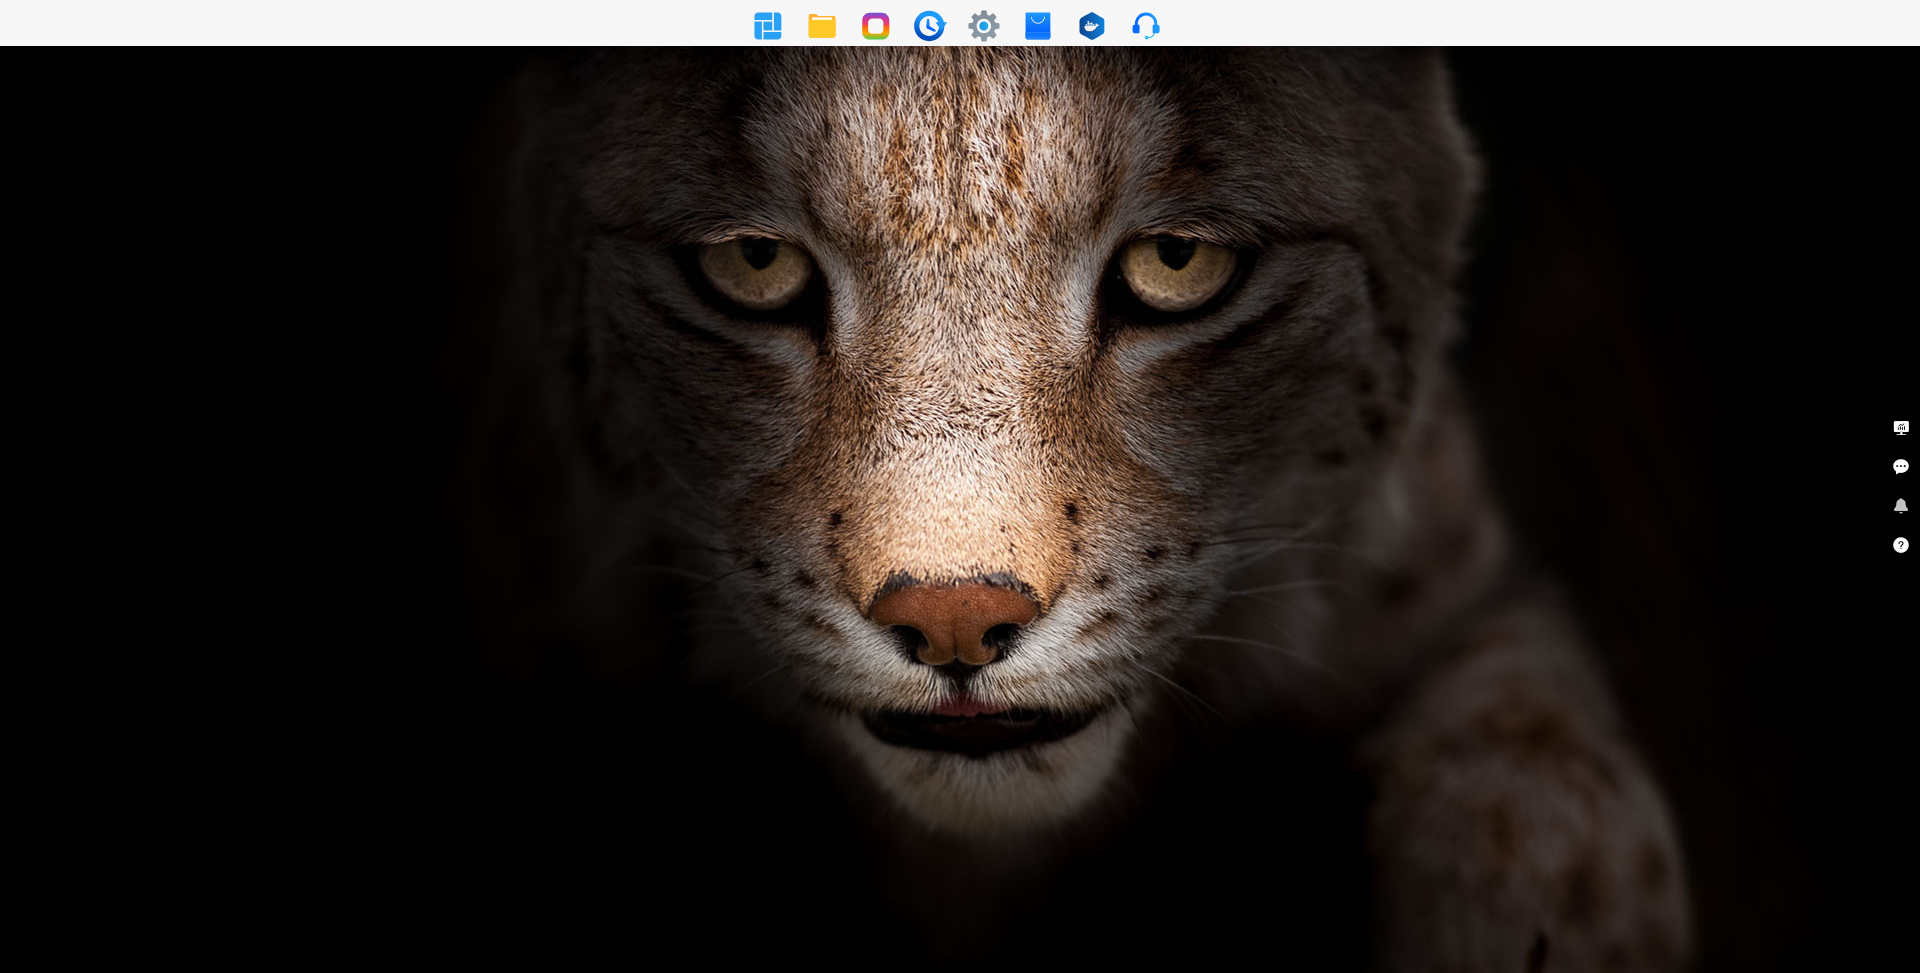The width and height of the screenshot is (1920, 973).
Task: Click the bell below the chat bubble
Action: pyautogui.click(x=1901, y=506)
